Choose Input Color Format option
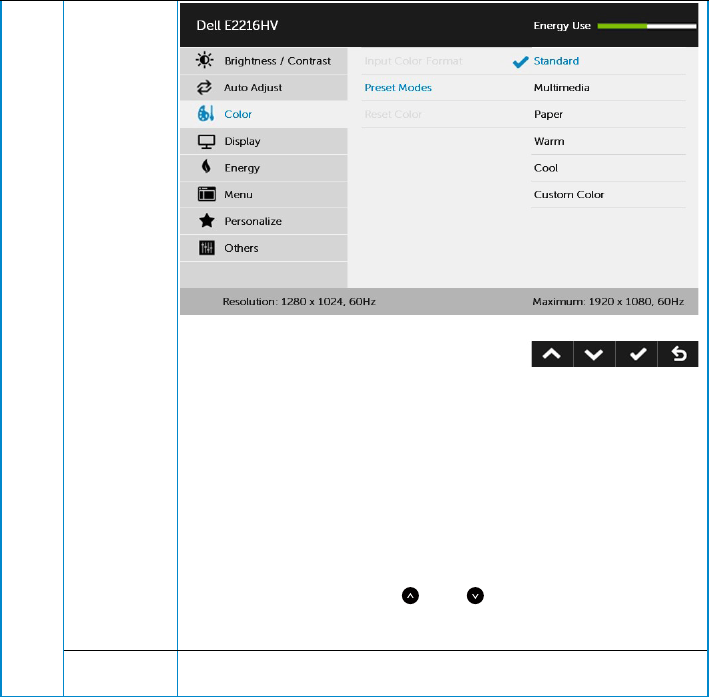The height and width of the screenshot is (697, 709). pyautogui.click(x=413, y=61)
